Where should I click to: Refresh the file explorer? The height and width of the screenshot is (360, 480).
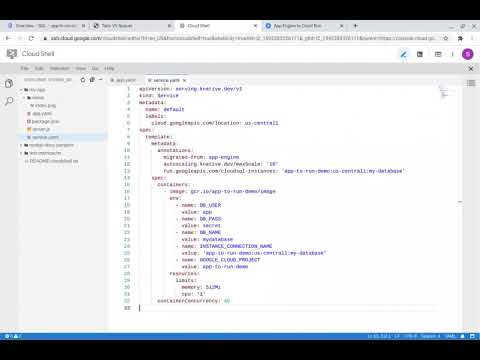click(x=83, y=80)
